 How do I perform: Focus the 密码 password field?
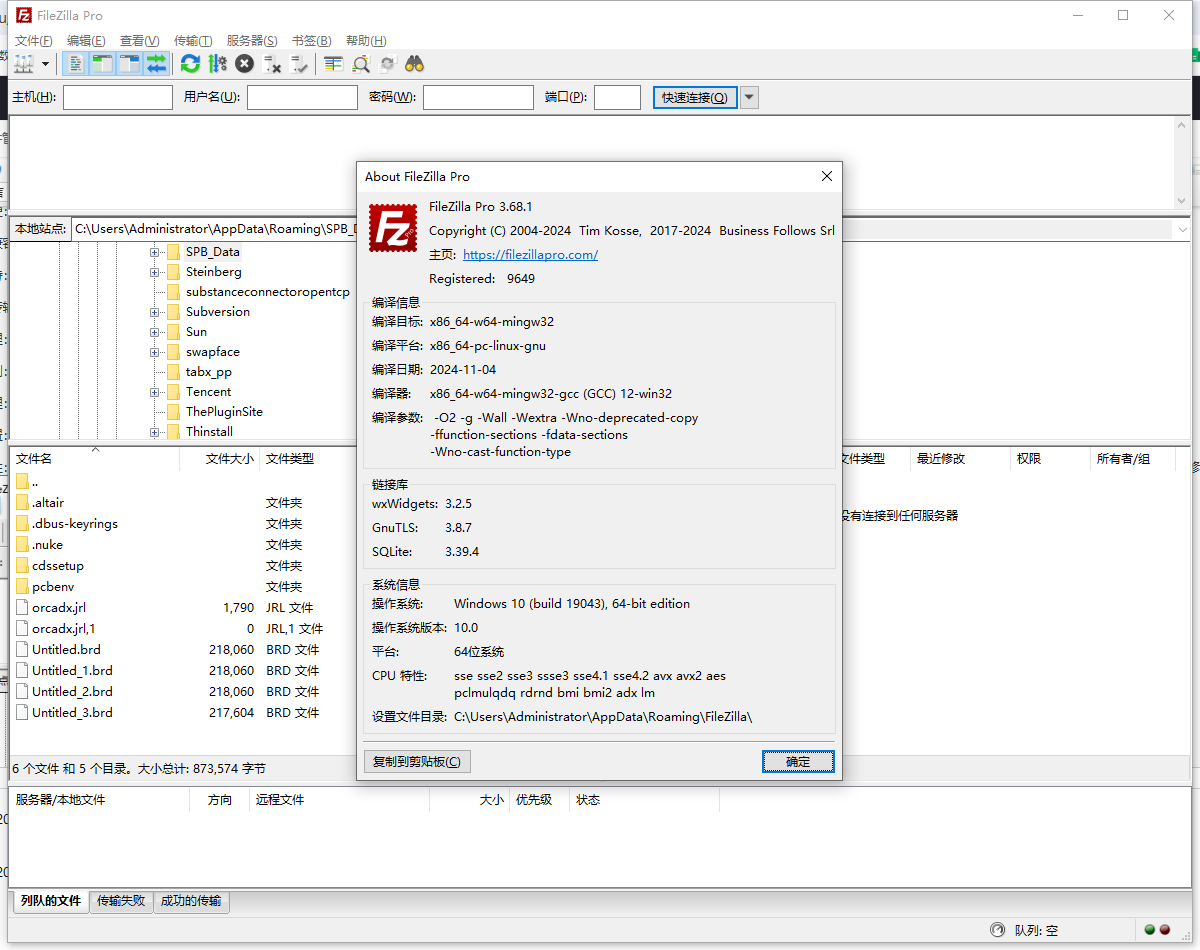click(x=478, y=97)
